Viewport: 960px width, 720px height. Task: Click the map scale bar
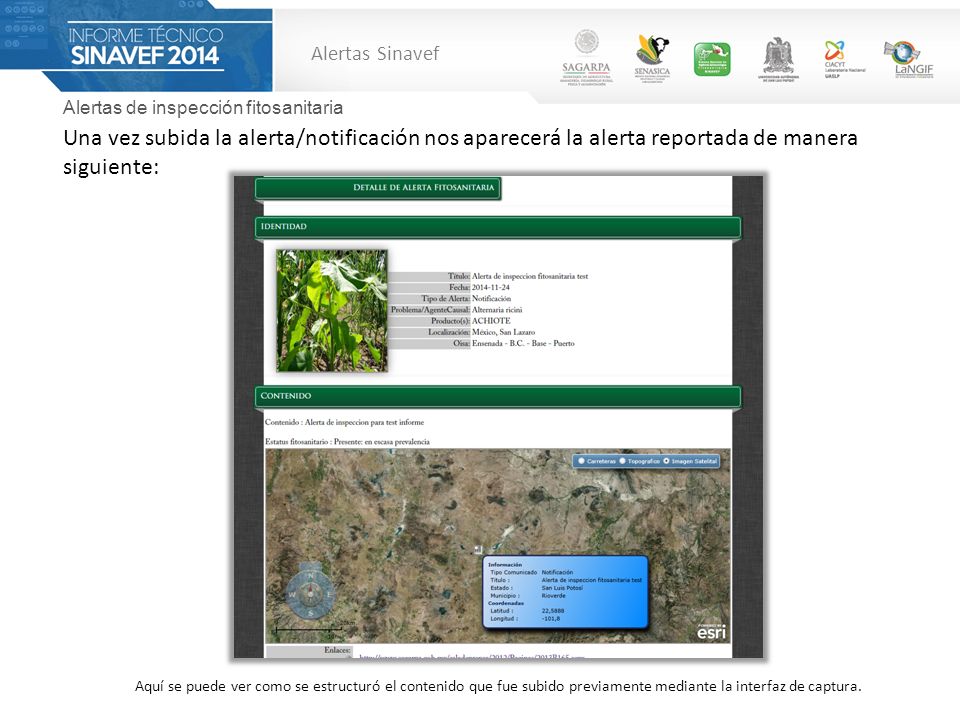click(308, 629)
